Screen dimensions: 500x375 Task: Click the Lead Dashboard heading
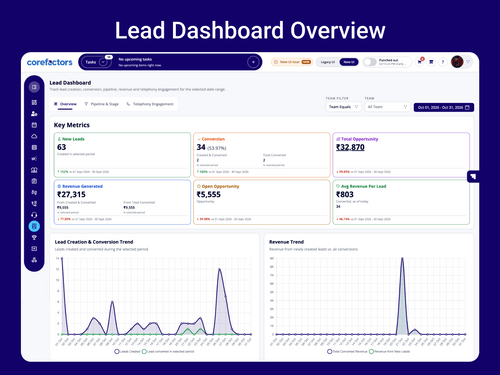coord(70,83)
